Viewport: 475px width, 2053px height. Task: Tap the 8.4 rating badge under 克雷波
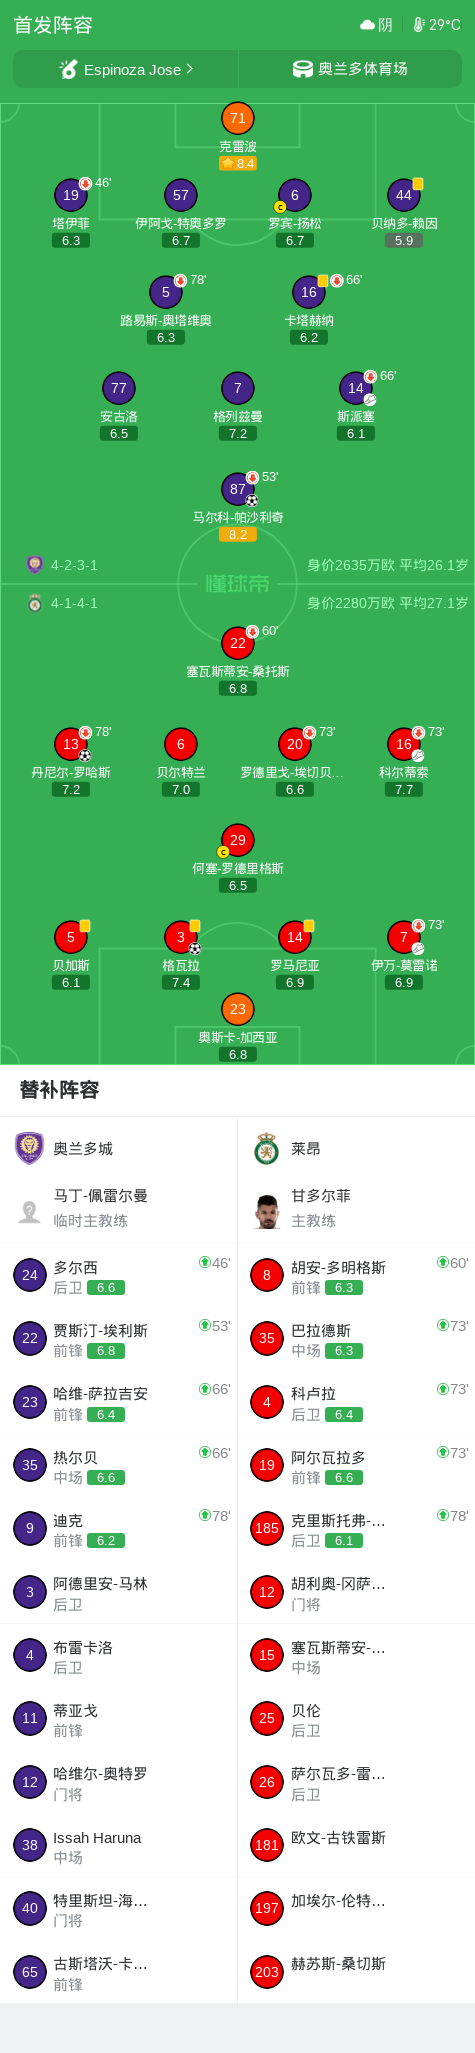pos(238,163)
